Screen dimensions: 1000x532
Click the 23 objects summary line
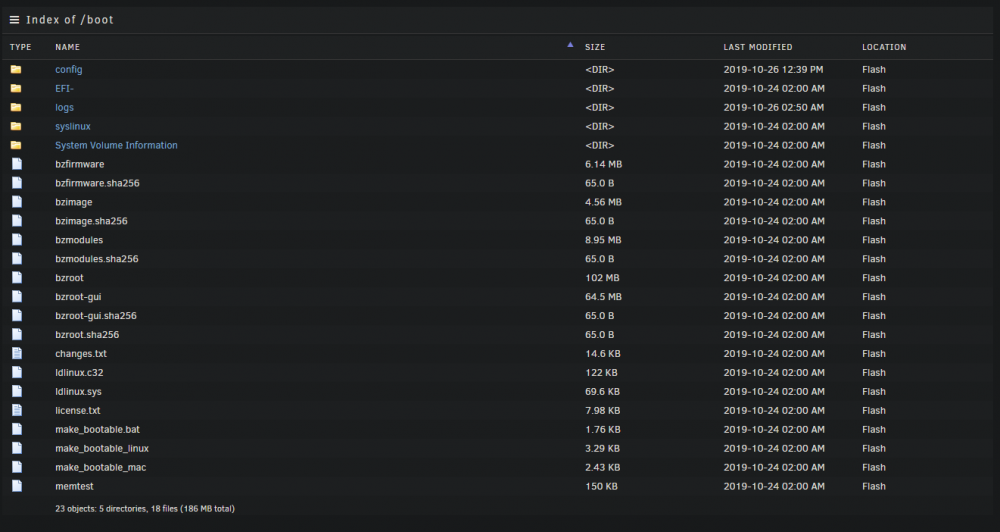coord(145,508)
